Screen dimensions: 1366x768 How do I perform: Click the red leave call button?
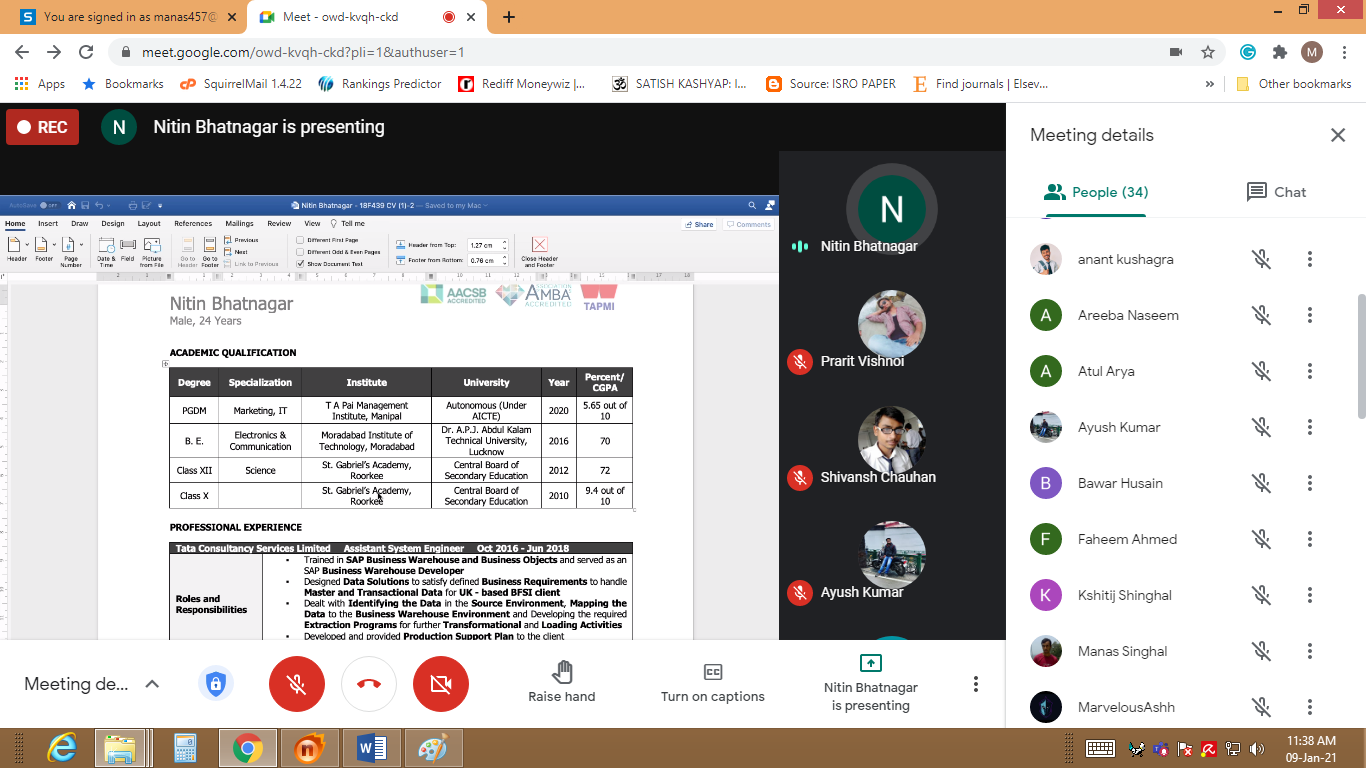pyautogui.click(x=369, y=684)
